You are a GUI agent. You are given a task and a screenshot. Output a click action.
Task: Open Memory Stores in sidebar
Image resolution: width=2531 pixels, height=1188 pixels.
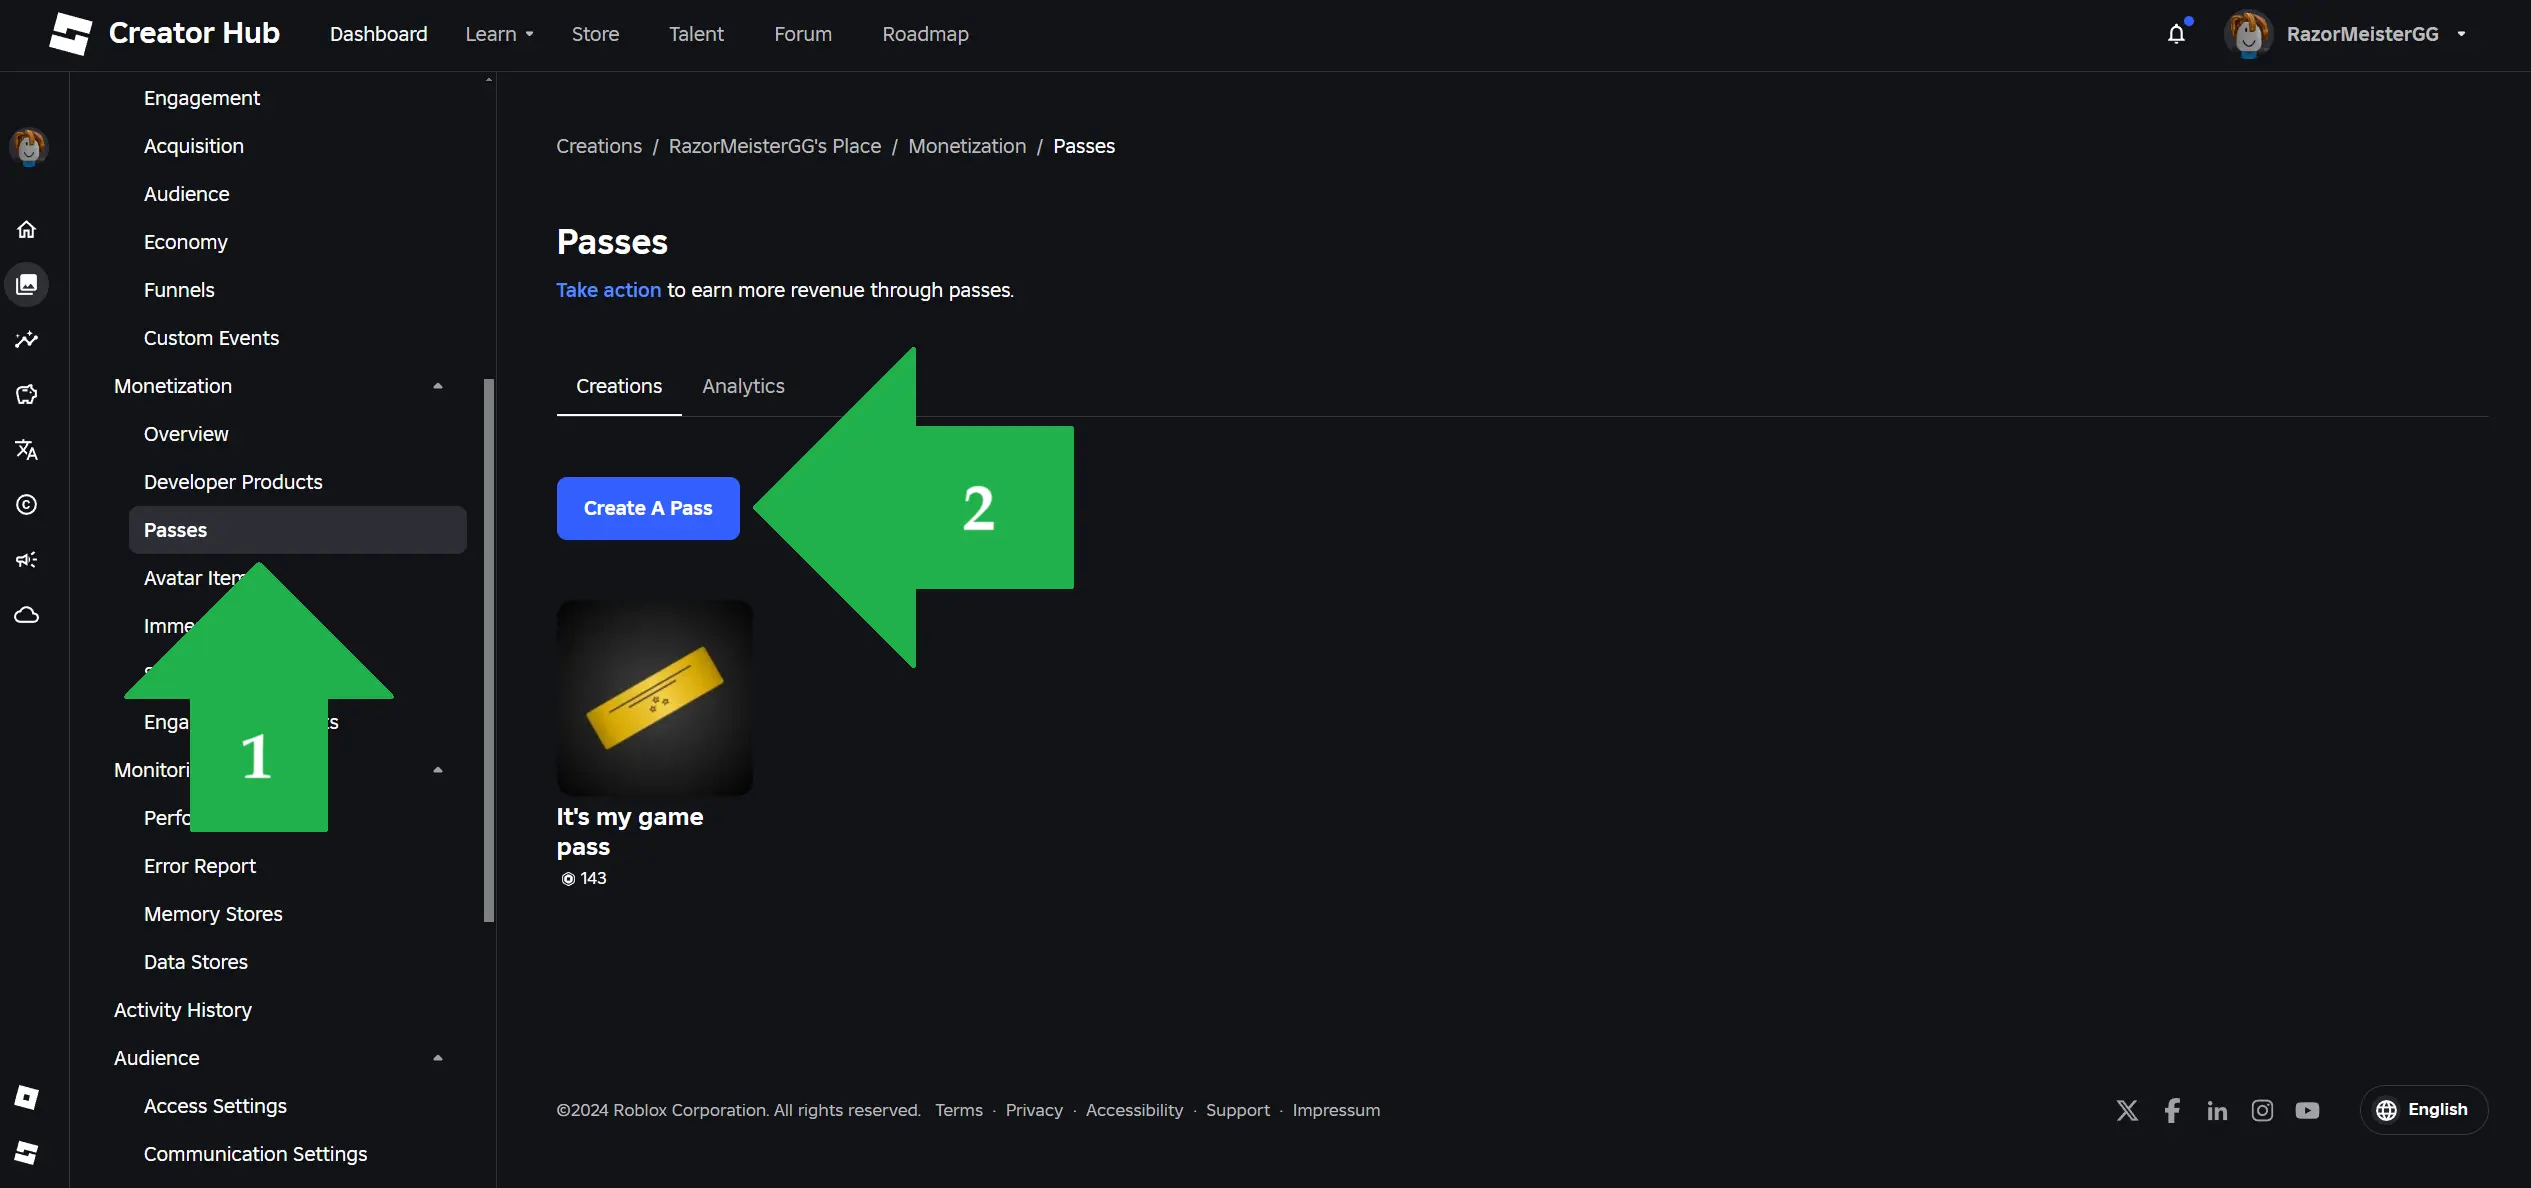click(213, 914)
